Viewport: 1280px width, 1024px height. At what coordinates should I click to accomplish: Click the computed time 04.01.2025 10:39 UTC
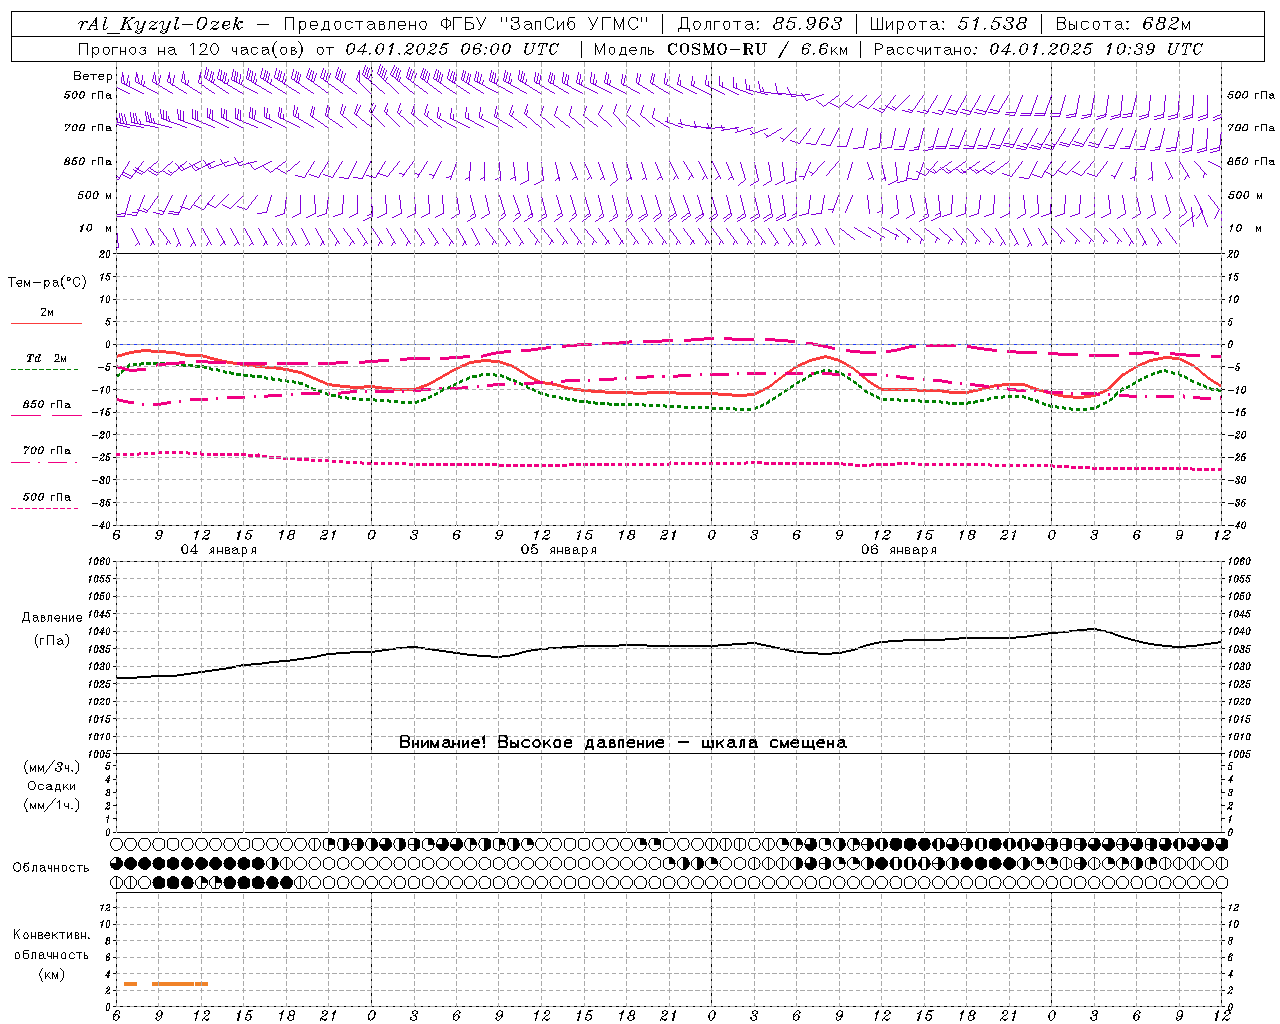point(1096,49)
